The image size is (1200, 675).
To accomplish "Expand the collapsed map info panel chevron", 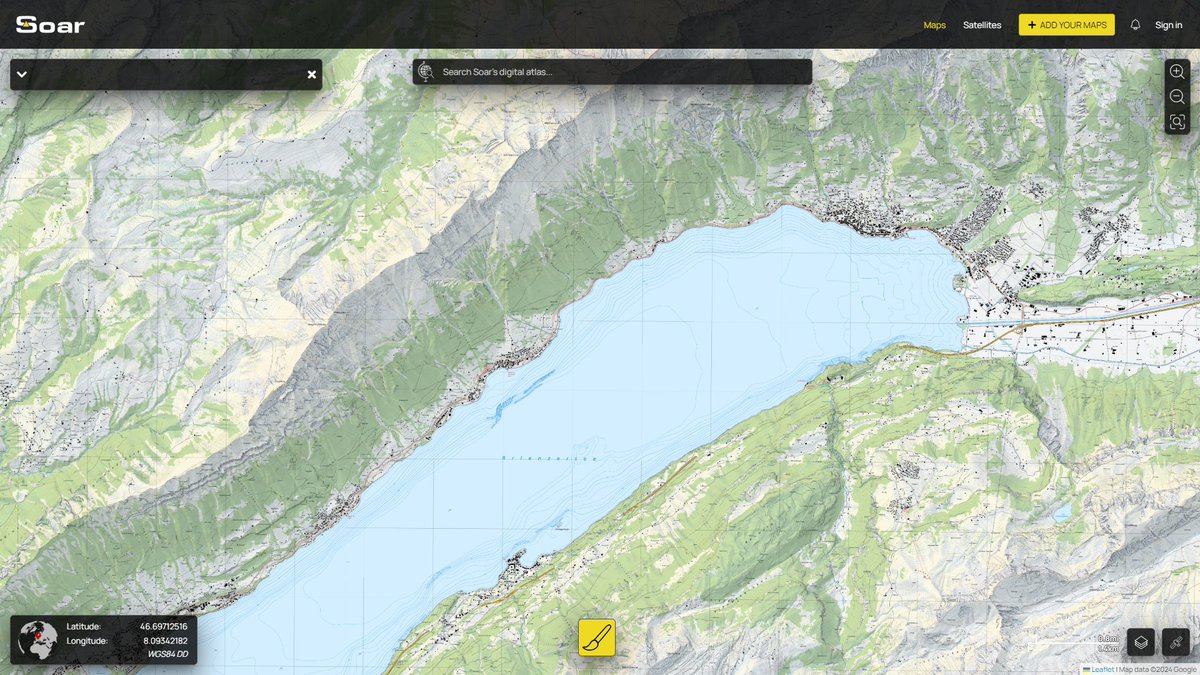I will point(22,75).
